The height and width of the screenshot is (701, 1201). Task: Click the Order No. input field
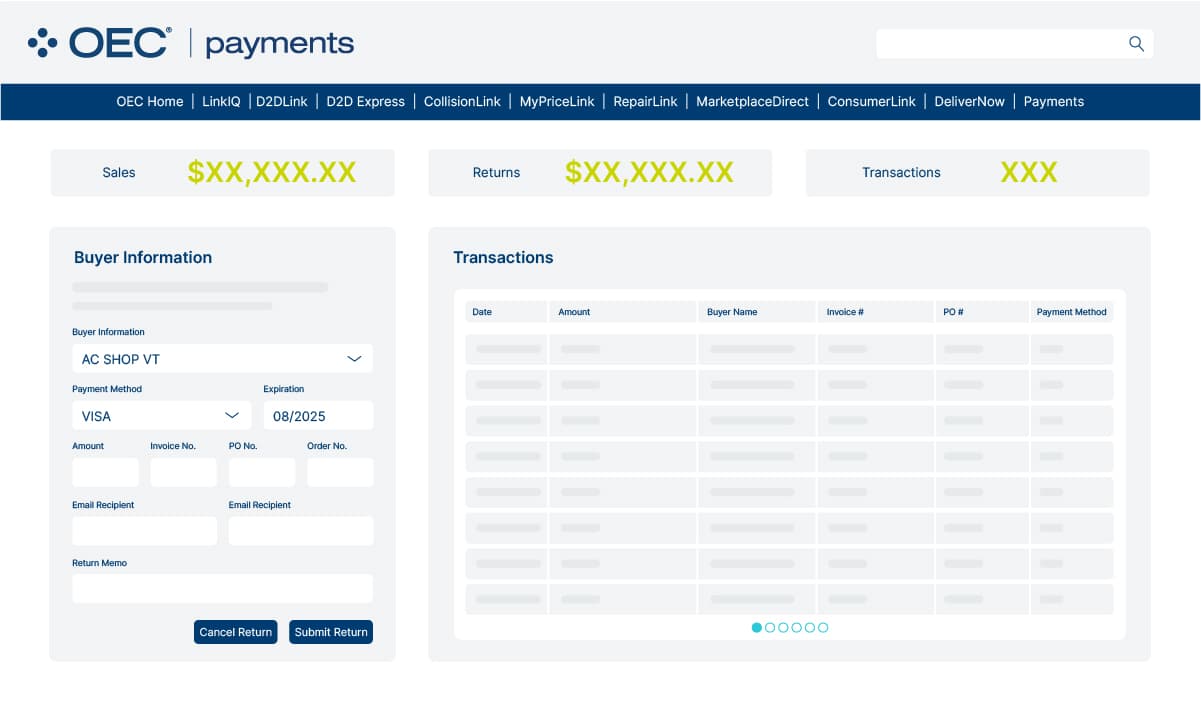tap(340, 473)
